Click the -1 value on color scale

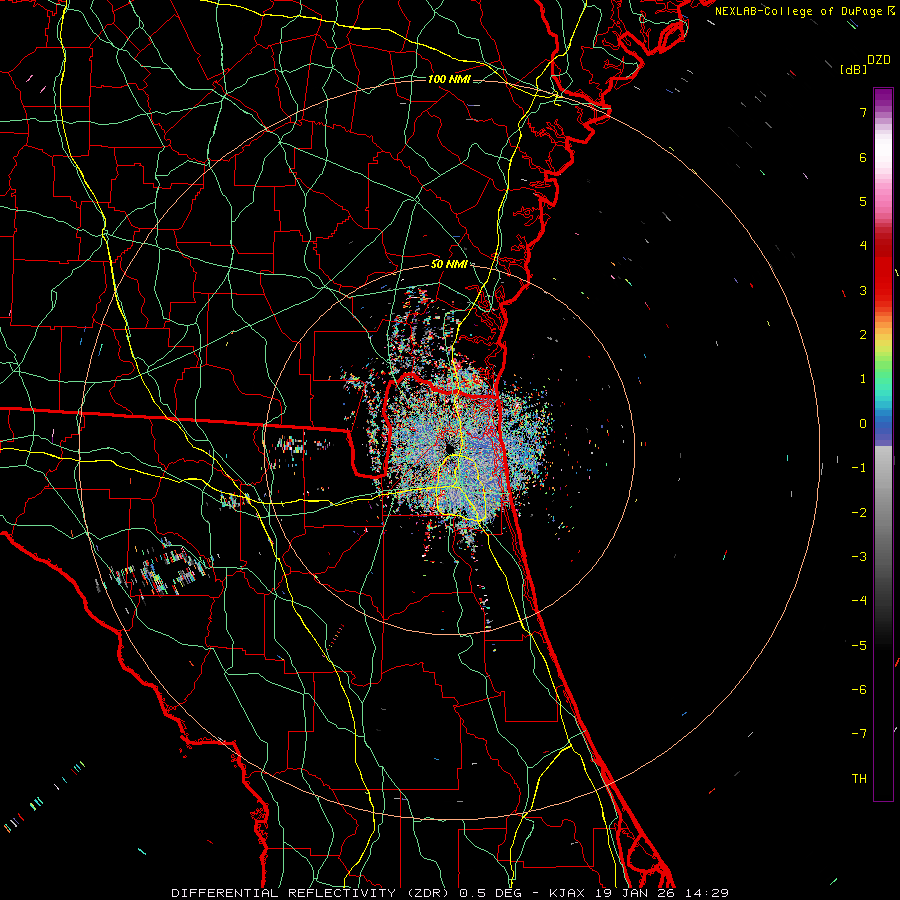[x=859, y=468]
